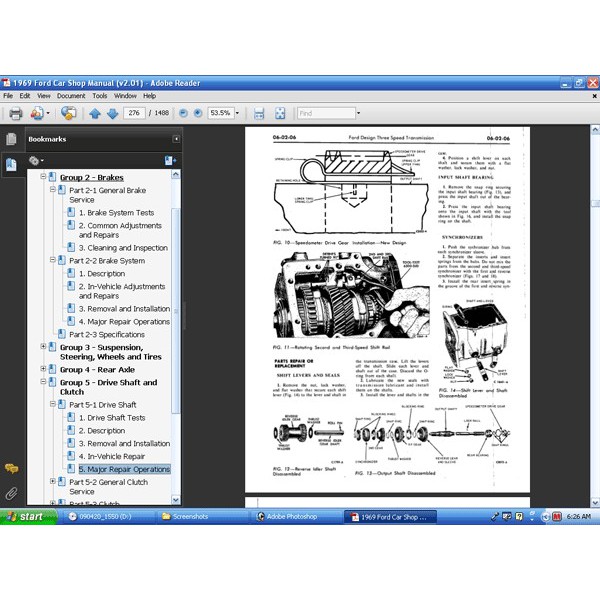Open the Edit menu
Image resolution: width=600 pixels, height=600 pixels.
[25, 96]
